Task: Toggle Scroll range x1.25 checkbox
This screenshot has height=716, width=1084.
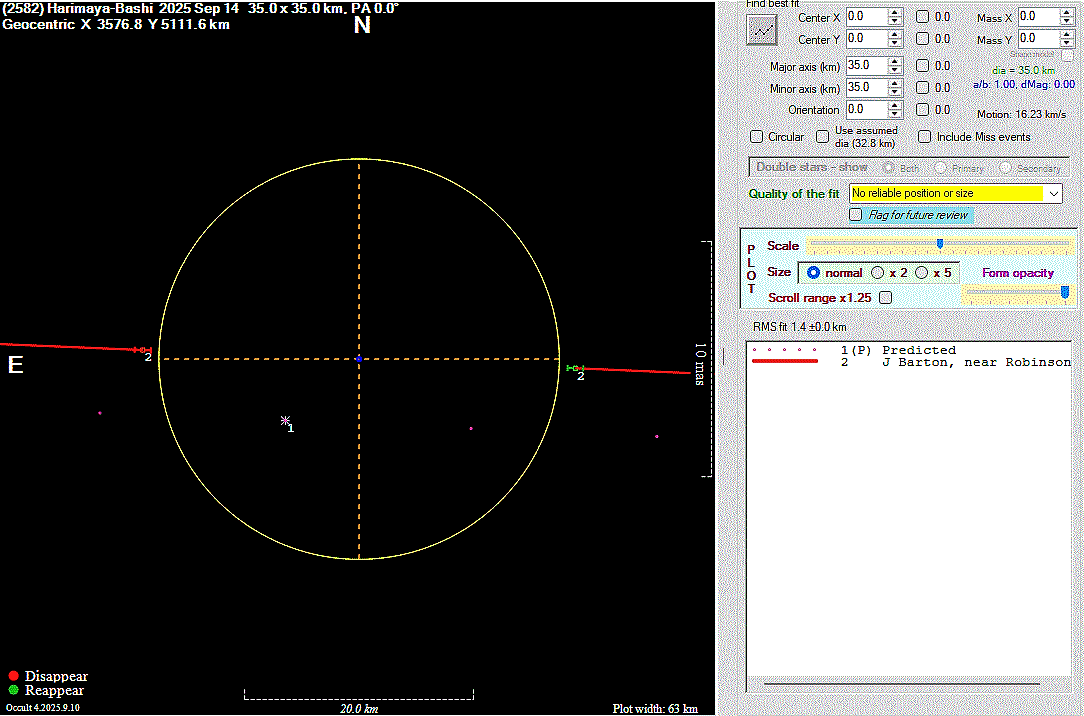Action: pos(885,298)
